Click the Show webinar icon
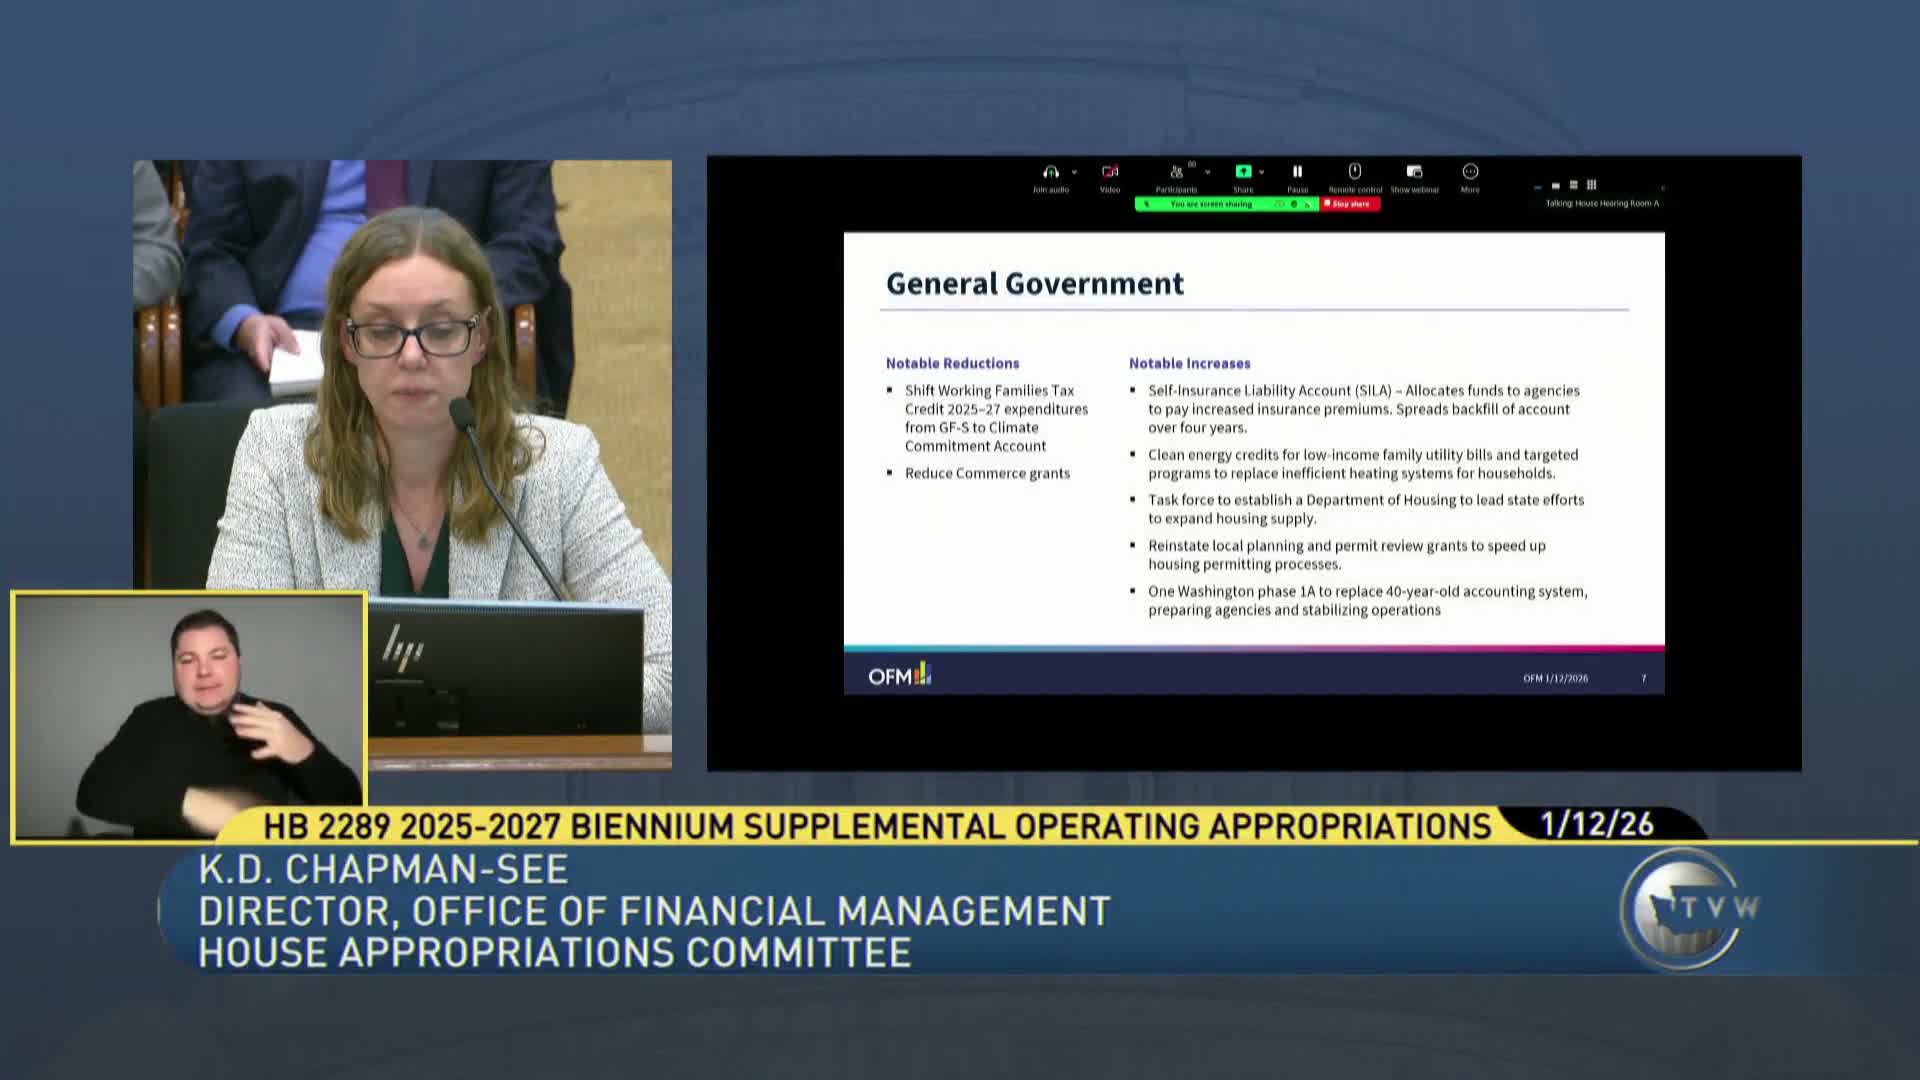Viewport: 1920px width, 1080px height. 1414,172
